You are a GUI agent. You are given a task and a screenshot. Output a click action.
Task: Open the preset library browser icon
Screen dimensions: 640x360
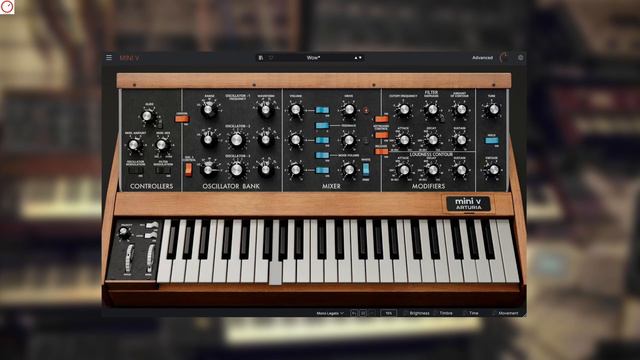click(x=261, y=58)
